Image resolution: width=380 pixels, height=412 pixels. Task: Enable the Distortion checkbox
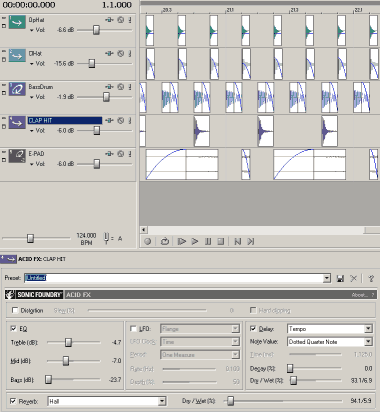pyautogui.click(x=15, y=310)
